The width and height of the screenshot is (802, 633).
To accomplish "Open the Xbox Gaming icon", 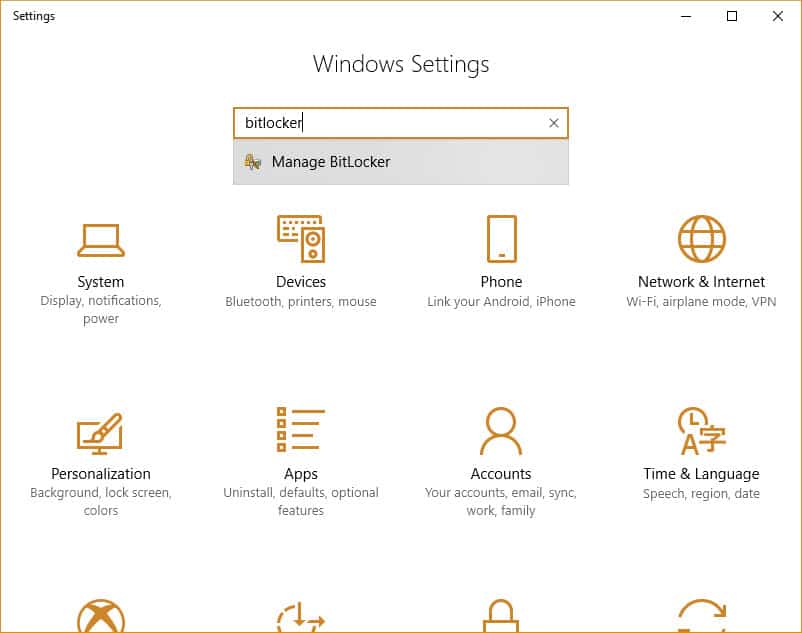I will pos(101,616).
